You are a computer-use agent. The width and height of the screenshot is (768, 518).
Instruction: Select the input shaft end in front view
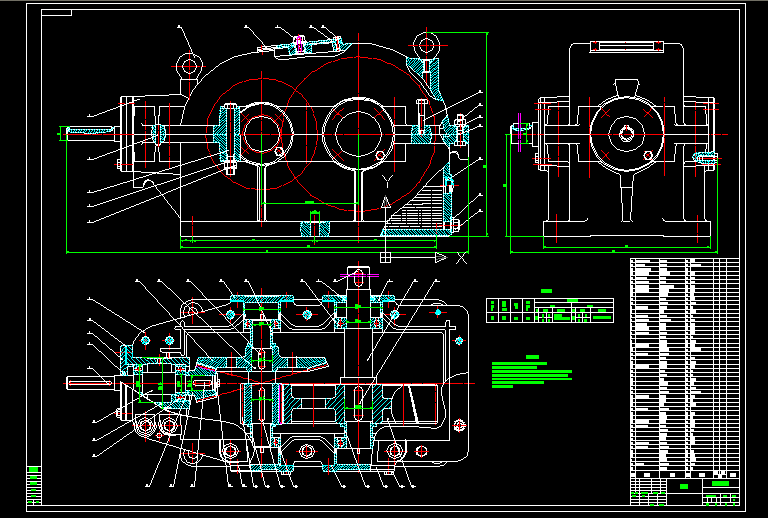90,131
